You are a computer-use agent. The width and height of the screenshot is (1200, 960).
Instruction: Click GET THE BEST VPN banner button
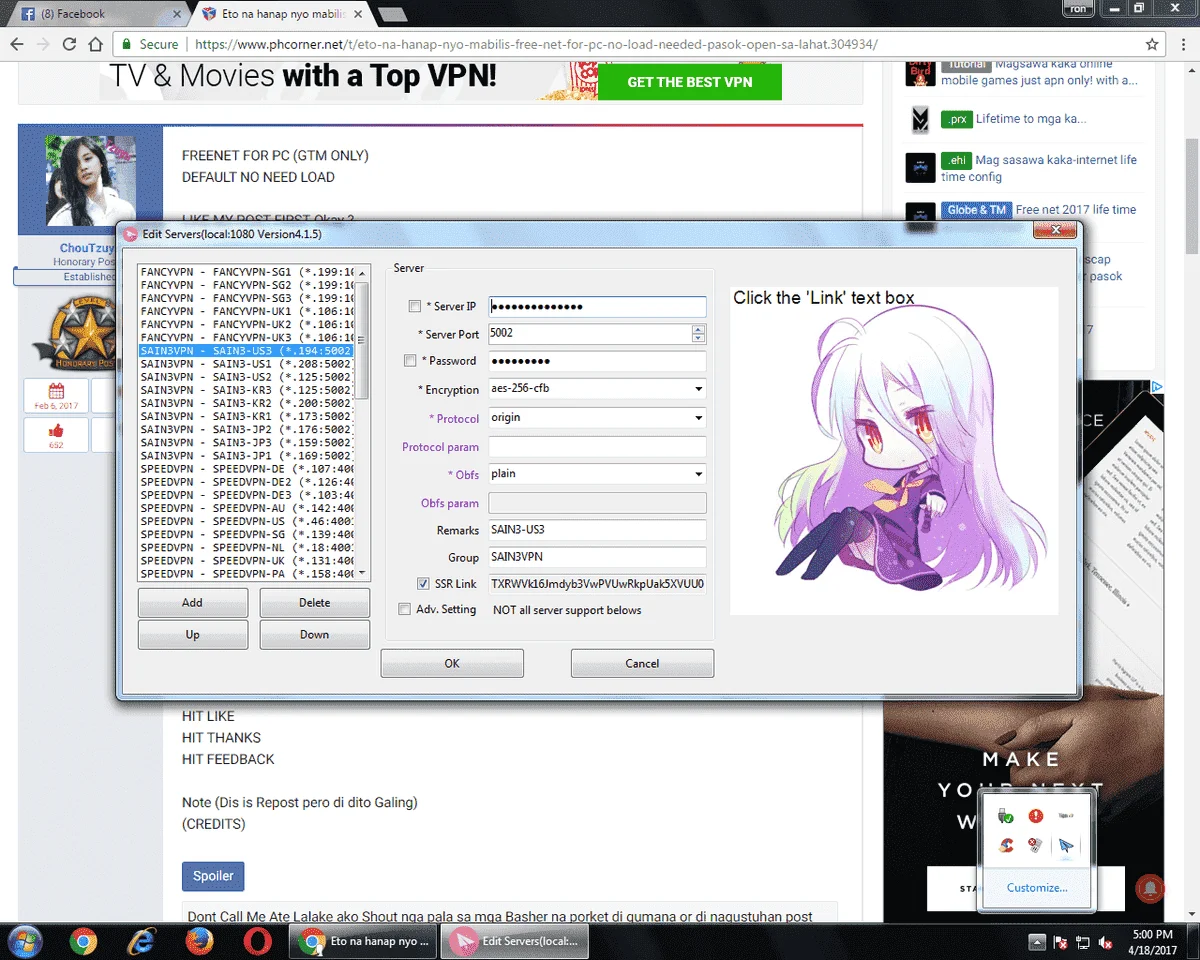pos(690,82)
